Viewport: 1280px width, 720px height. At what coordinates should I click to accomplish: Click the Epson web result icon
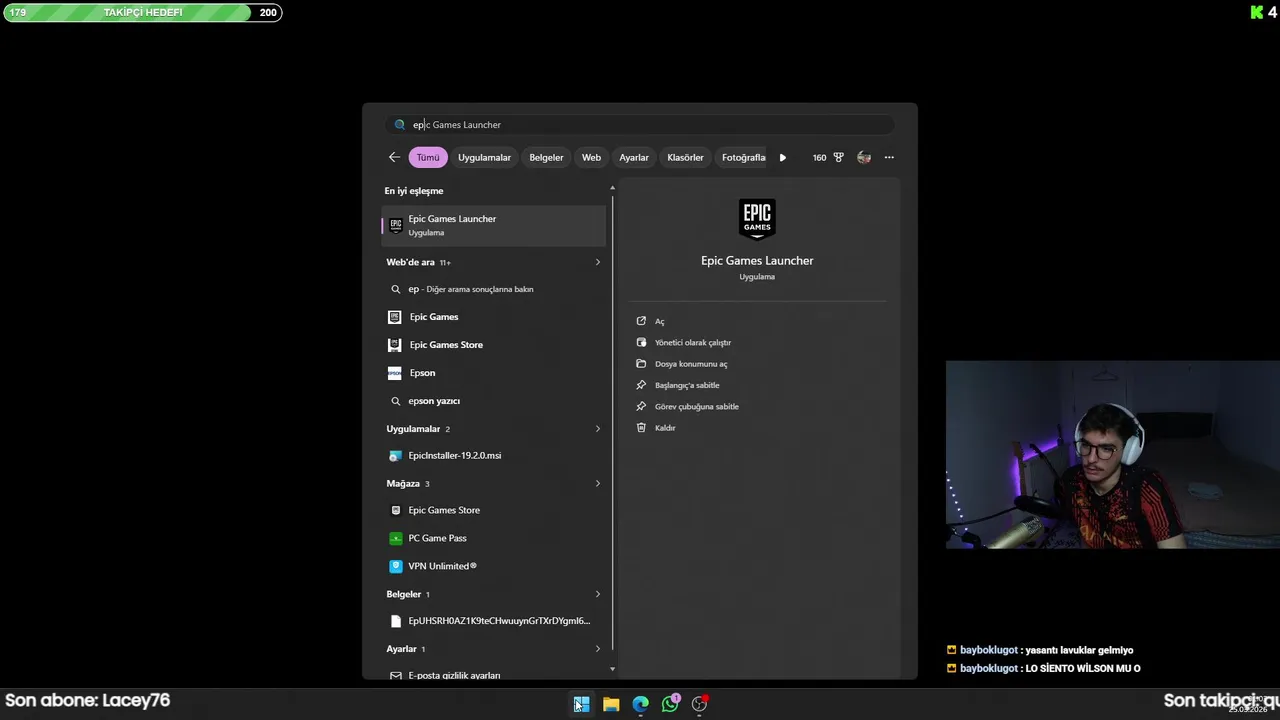pos(394,373)
